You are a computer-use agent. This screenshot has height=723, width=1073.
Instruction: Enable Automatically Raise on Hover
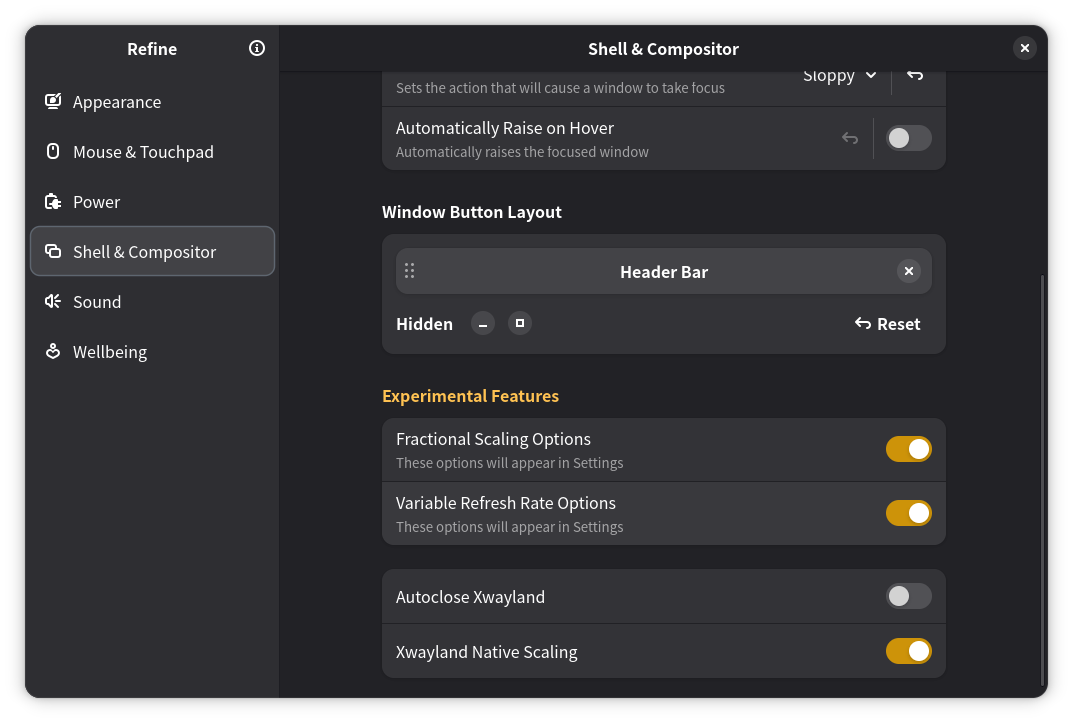click(x=908, y=138)
